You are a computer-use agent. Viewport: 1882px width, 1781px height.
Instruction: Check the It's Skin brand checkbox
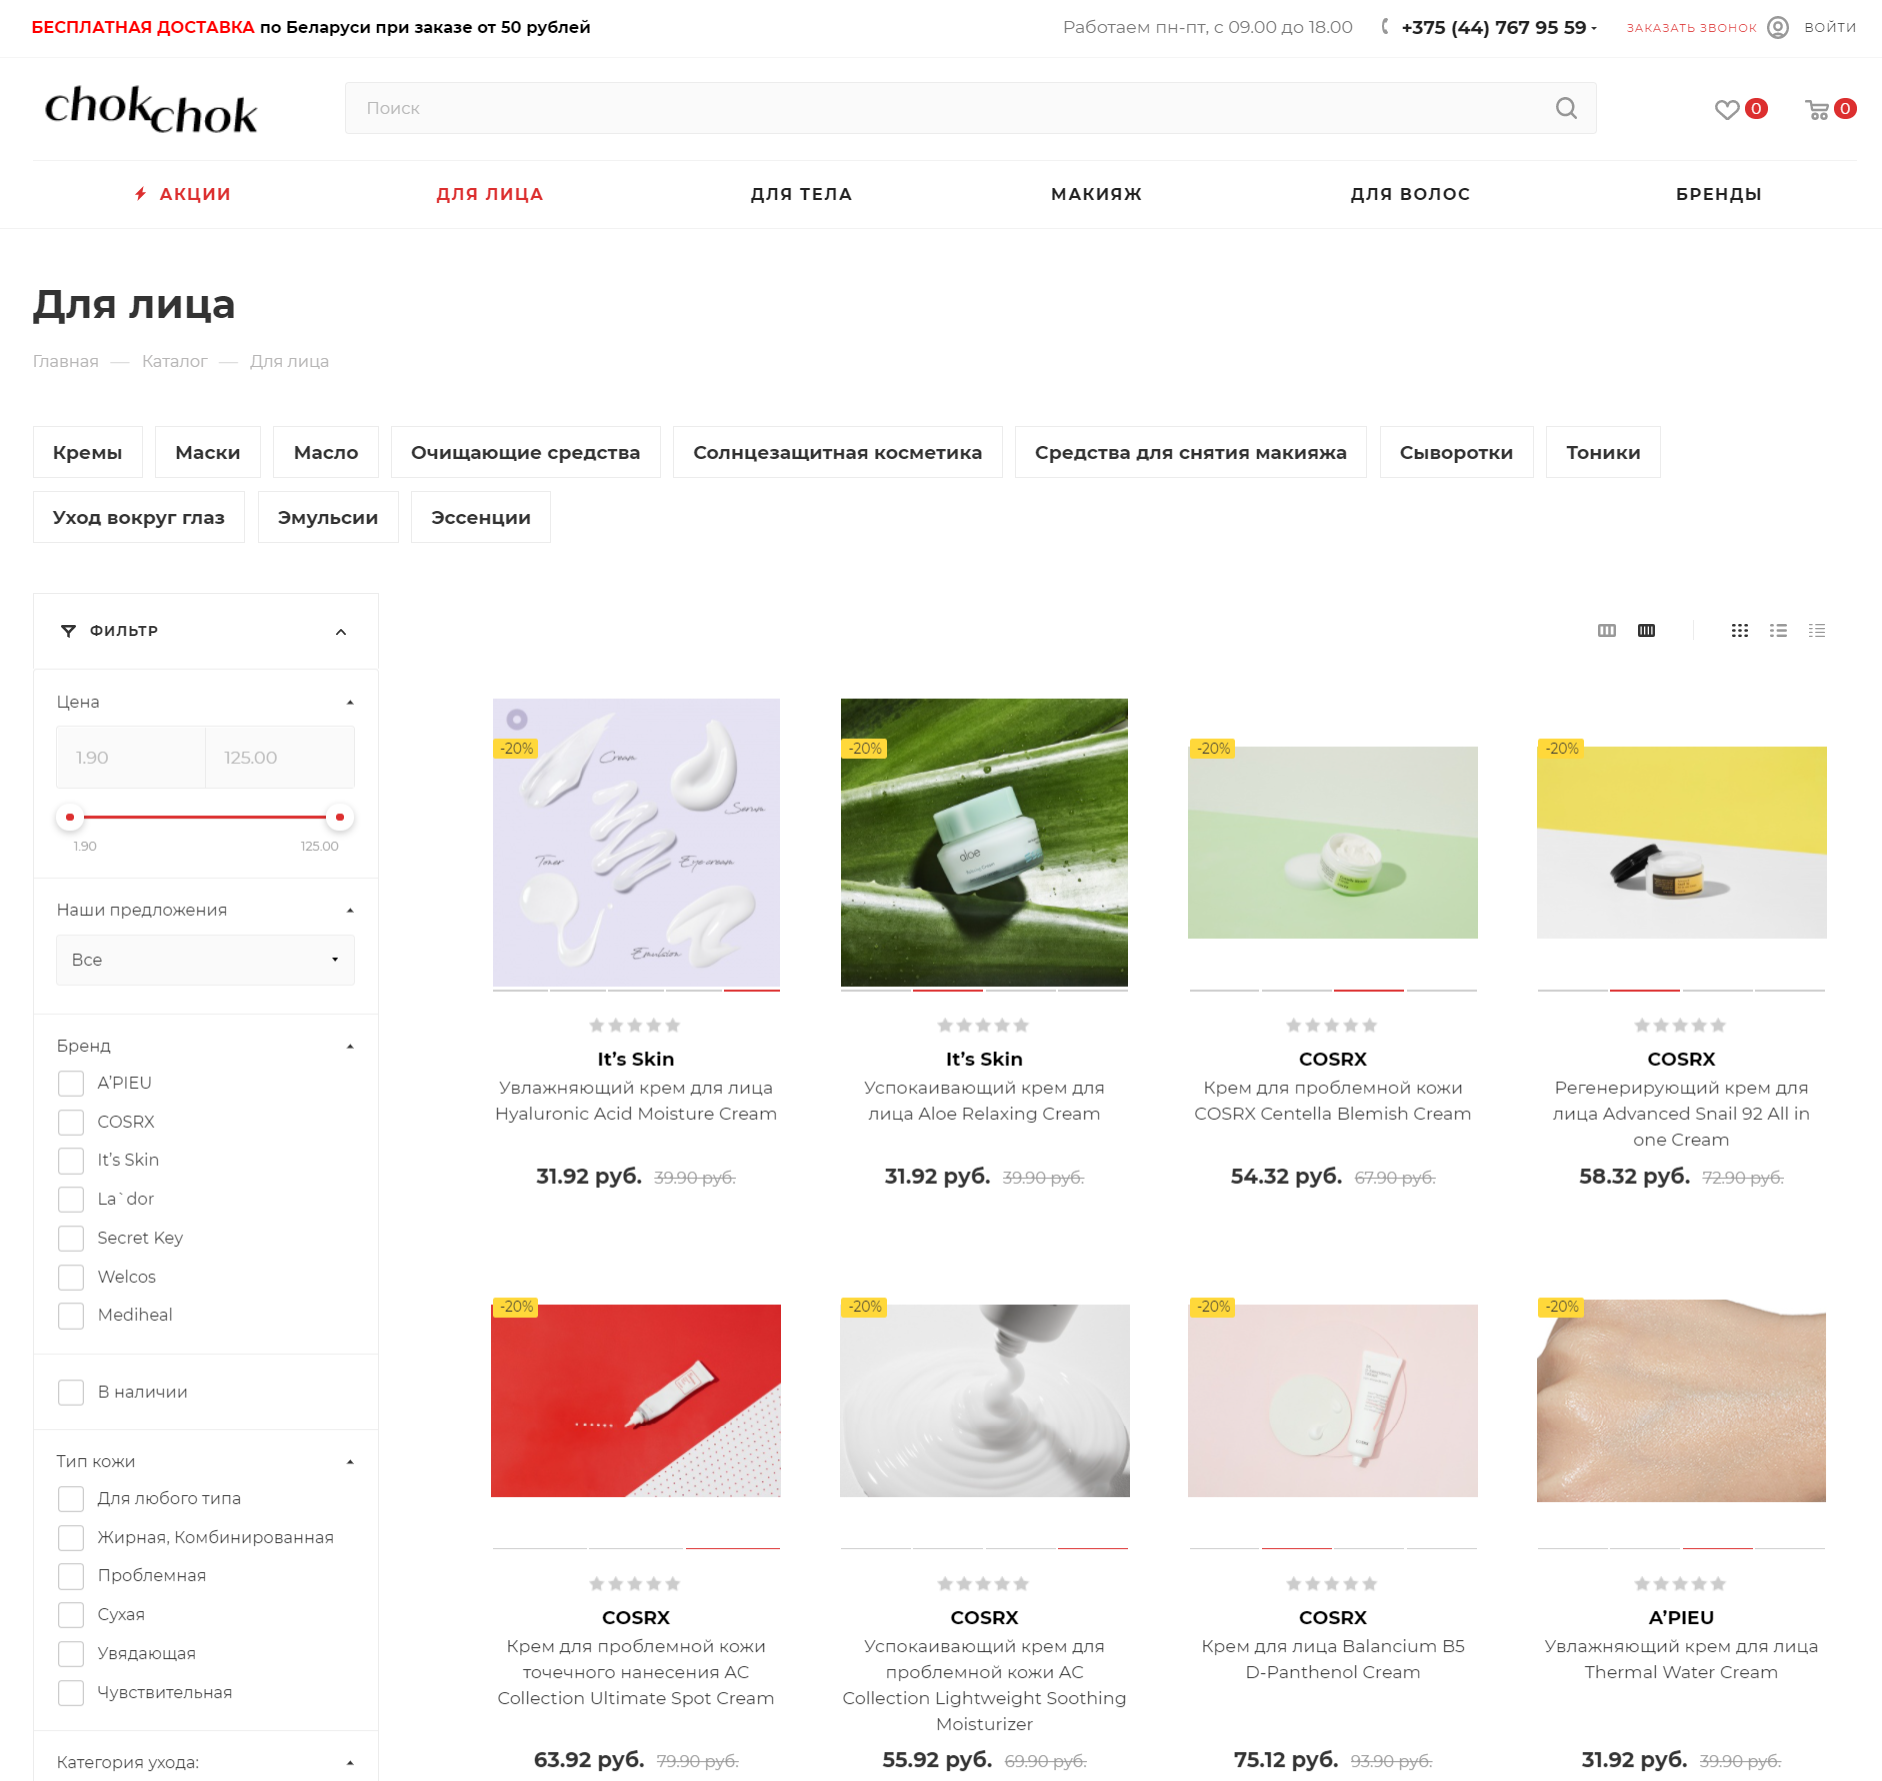tap(71, 1160)
